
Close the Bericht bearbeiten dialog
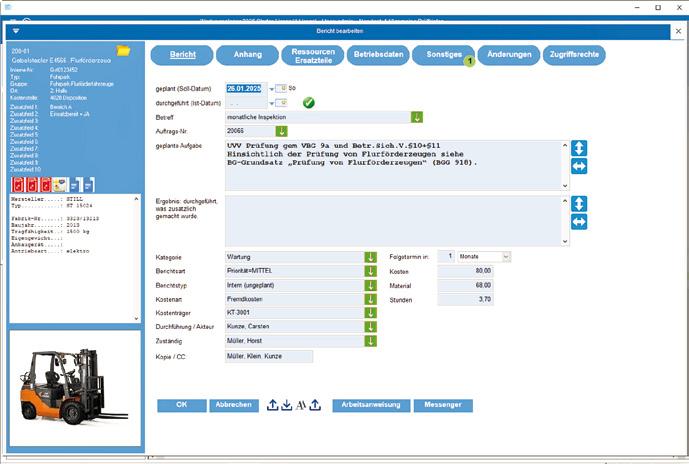678,31
